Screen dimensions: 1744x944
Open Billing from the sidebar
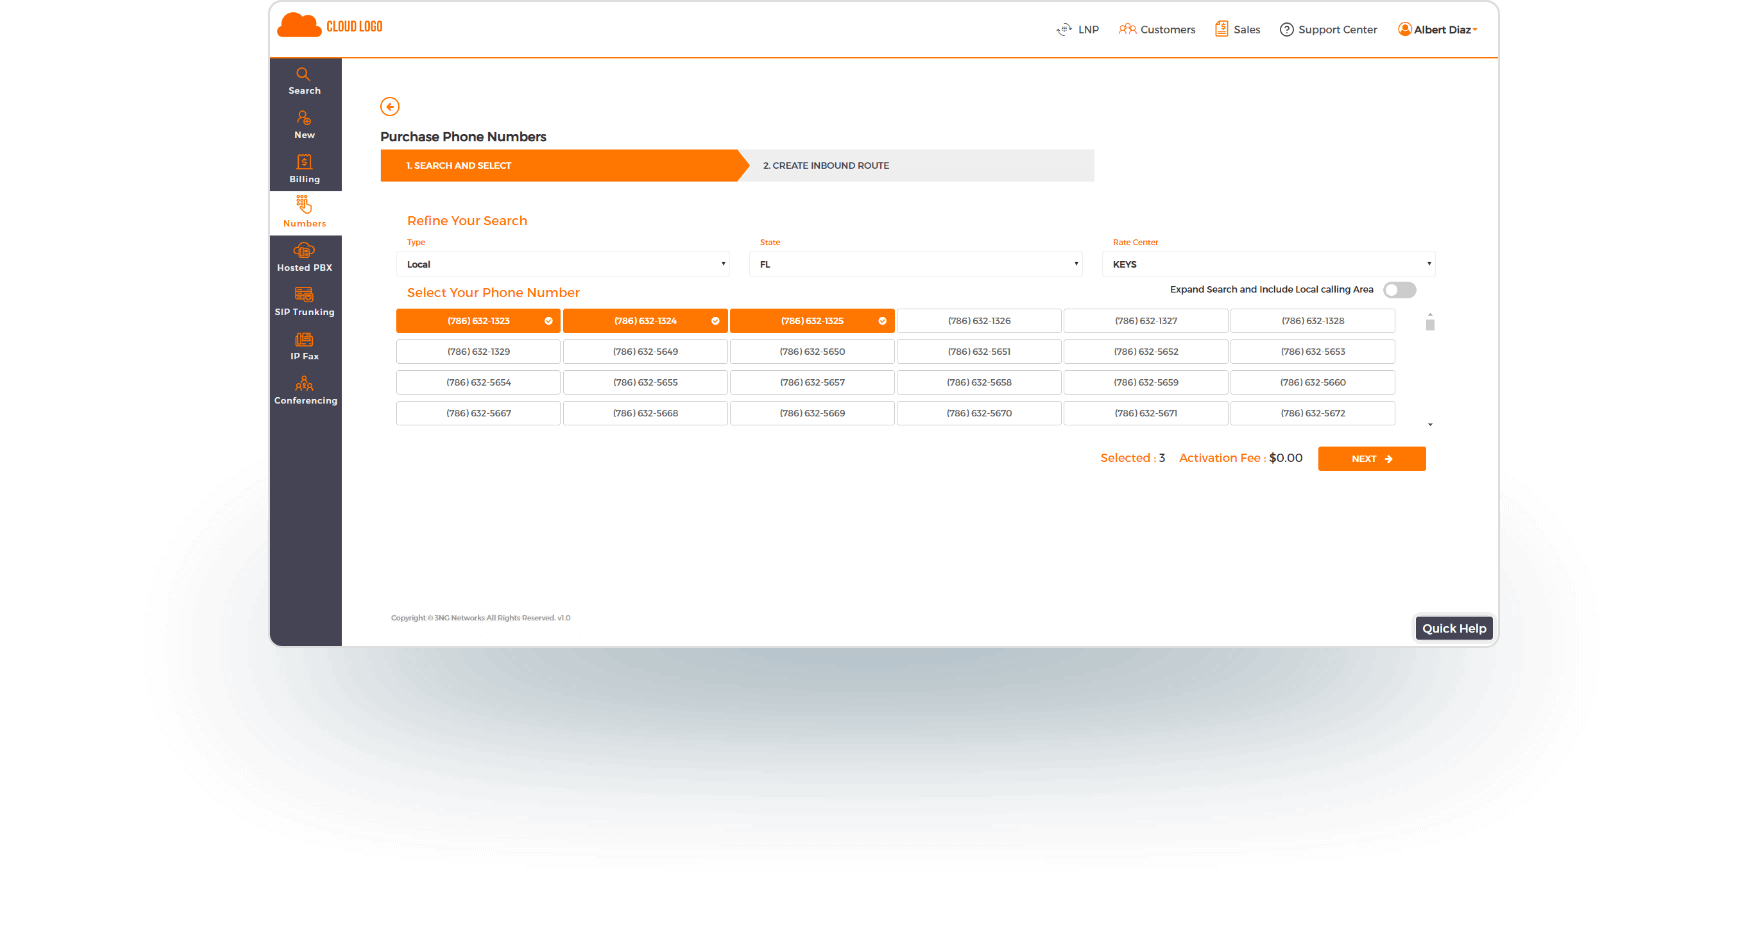click(x=304, y=168)
